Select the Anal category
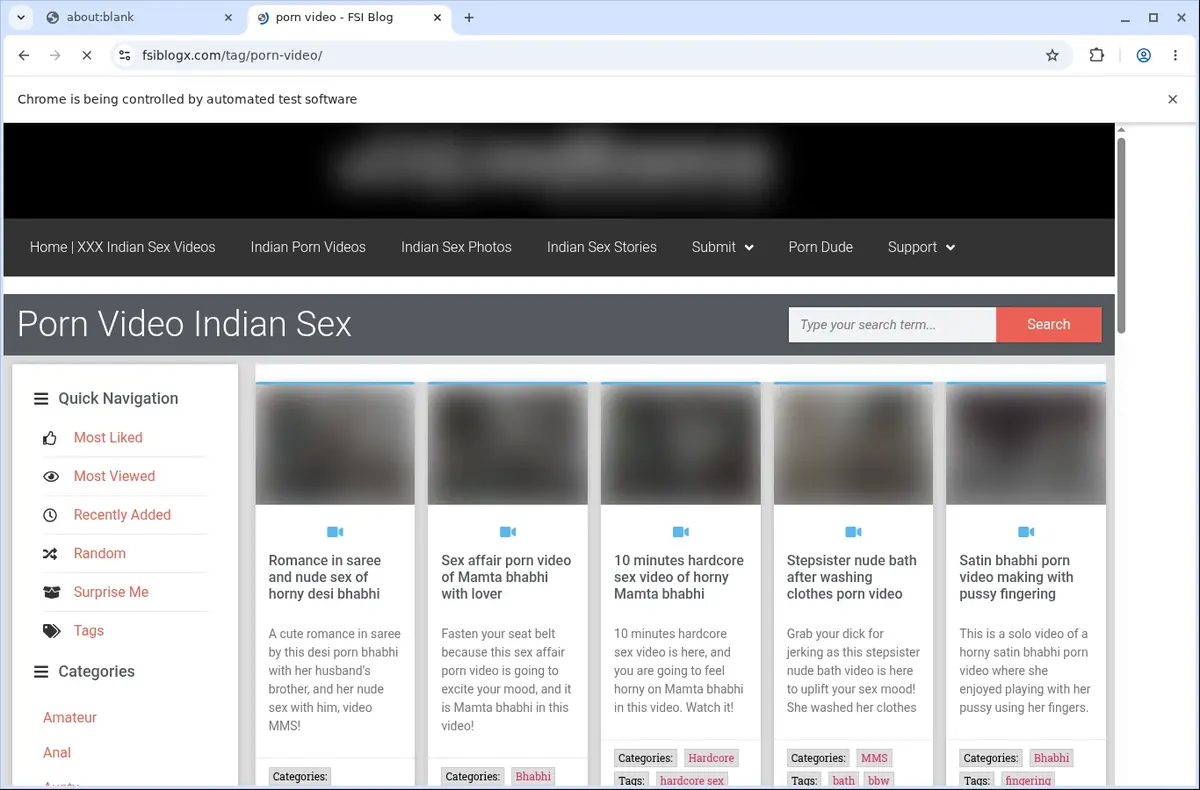 click(x=57, y=753)
